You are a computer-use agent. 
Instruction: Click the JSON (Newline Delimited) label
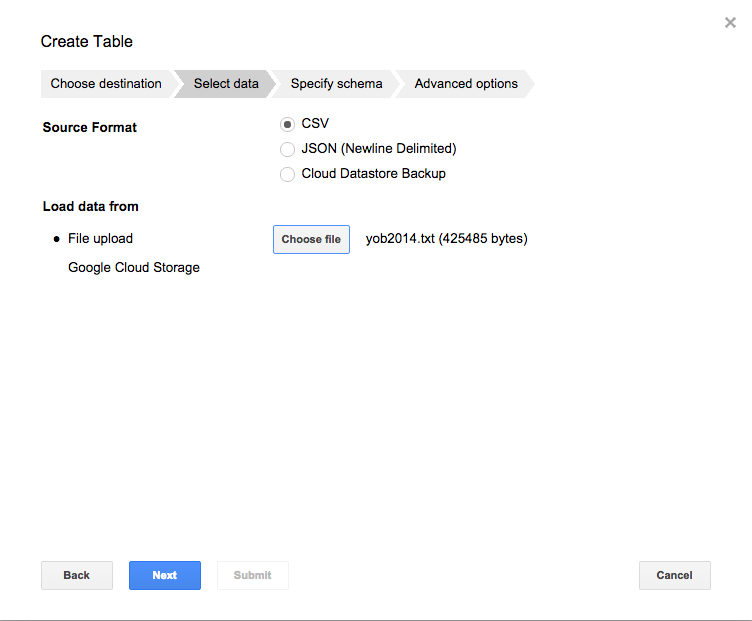pyautogui.click(x=379, y=149)
